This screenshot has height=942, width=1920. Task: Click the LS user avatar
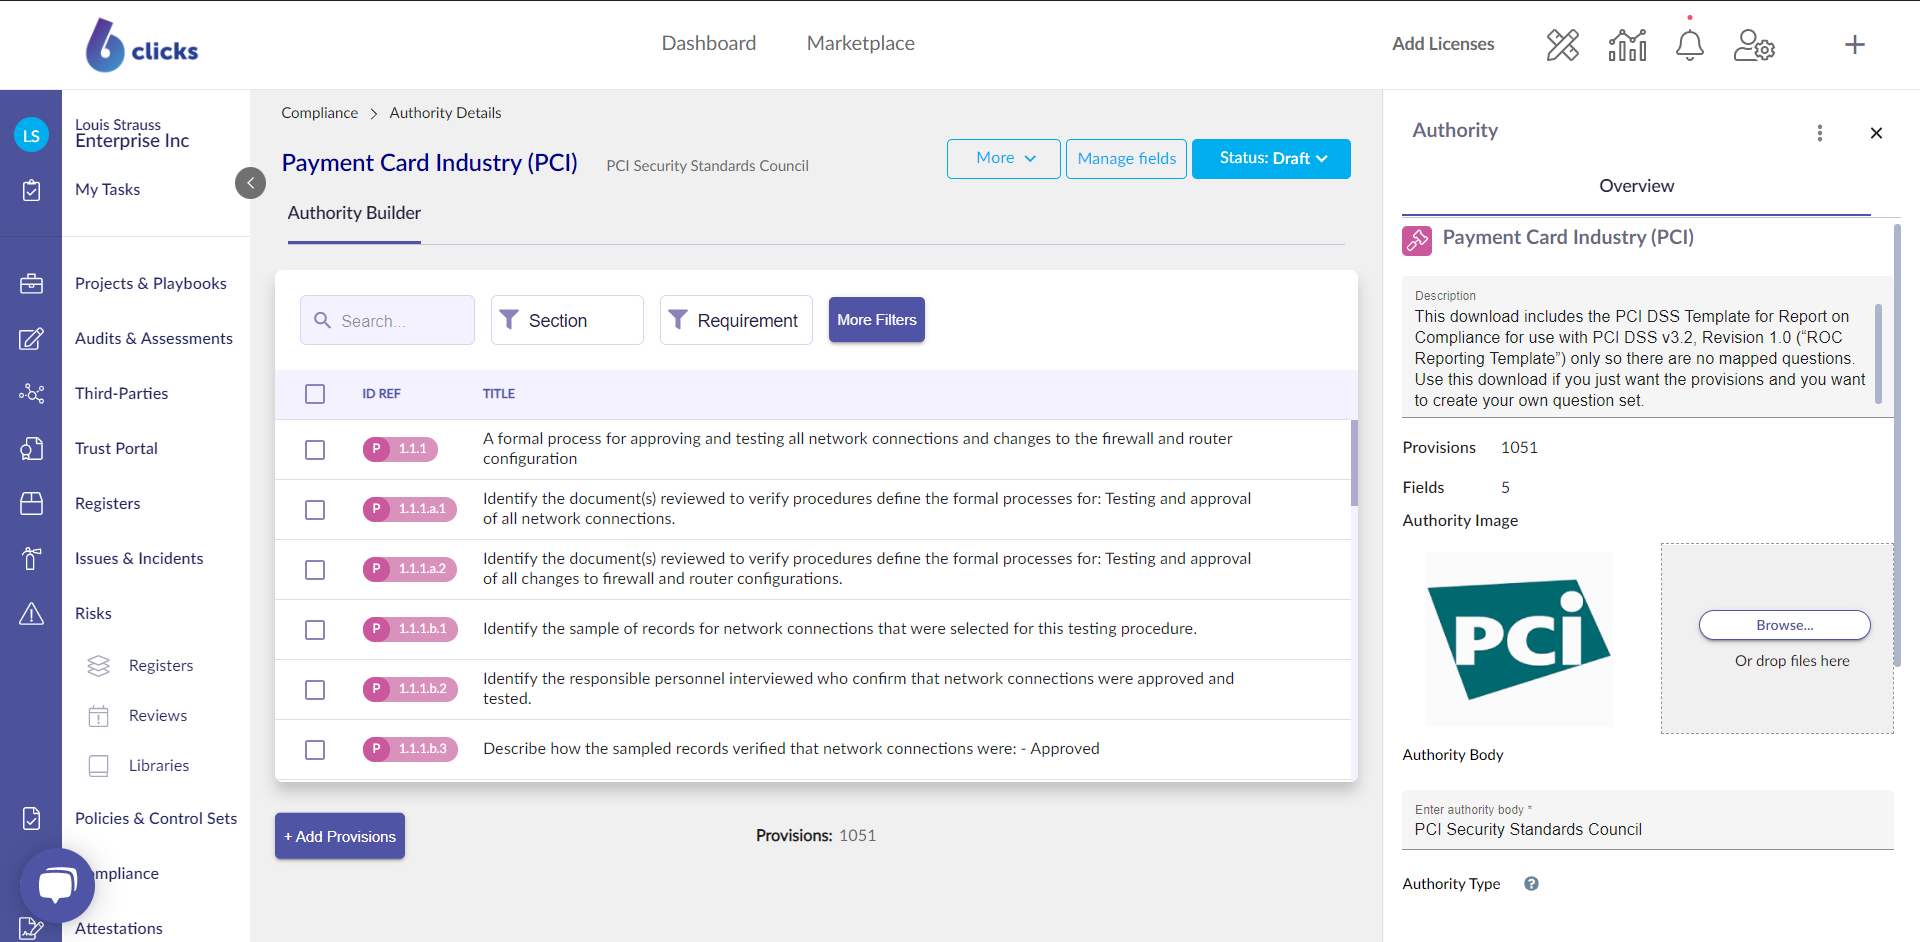click(x=31, y=135)
